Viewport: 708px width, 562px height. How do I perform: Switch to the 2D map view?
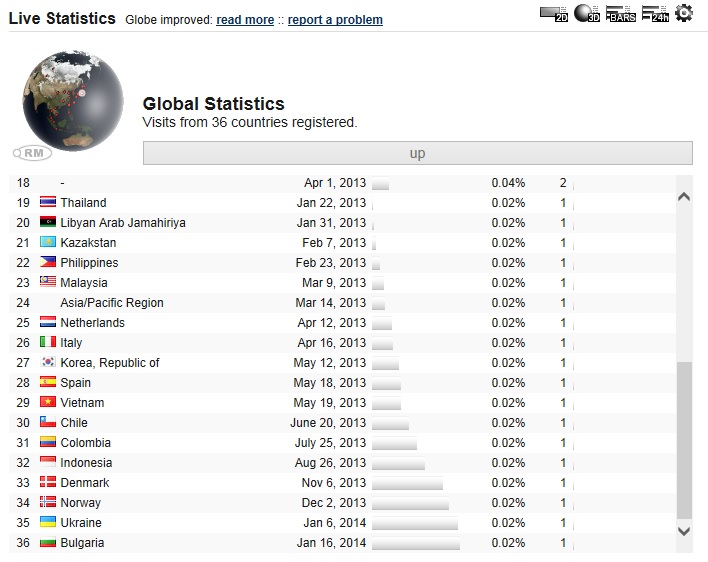[554, 14]
